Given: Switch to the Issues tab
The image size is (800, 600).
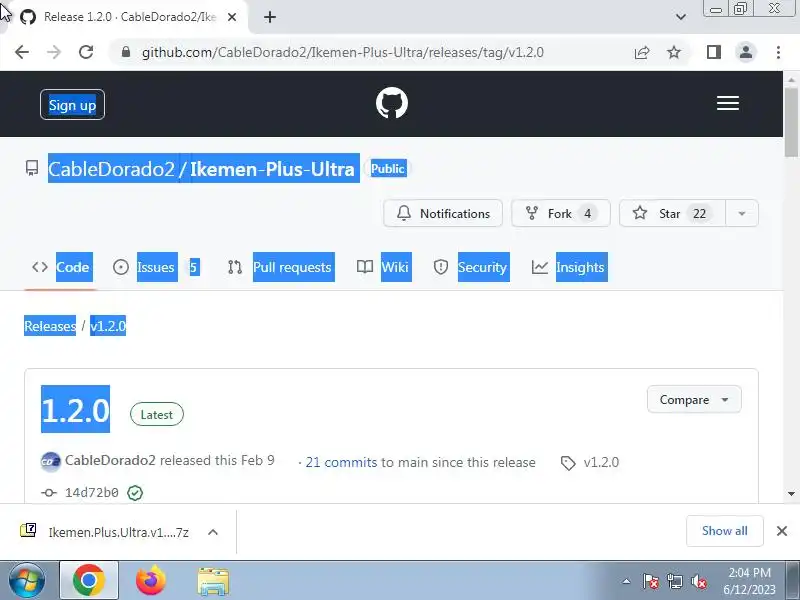Looking at the screenshot, I should coord(156,267).
